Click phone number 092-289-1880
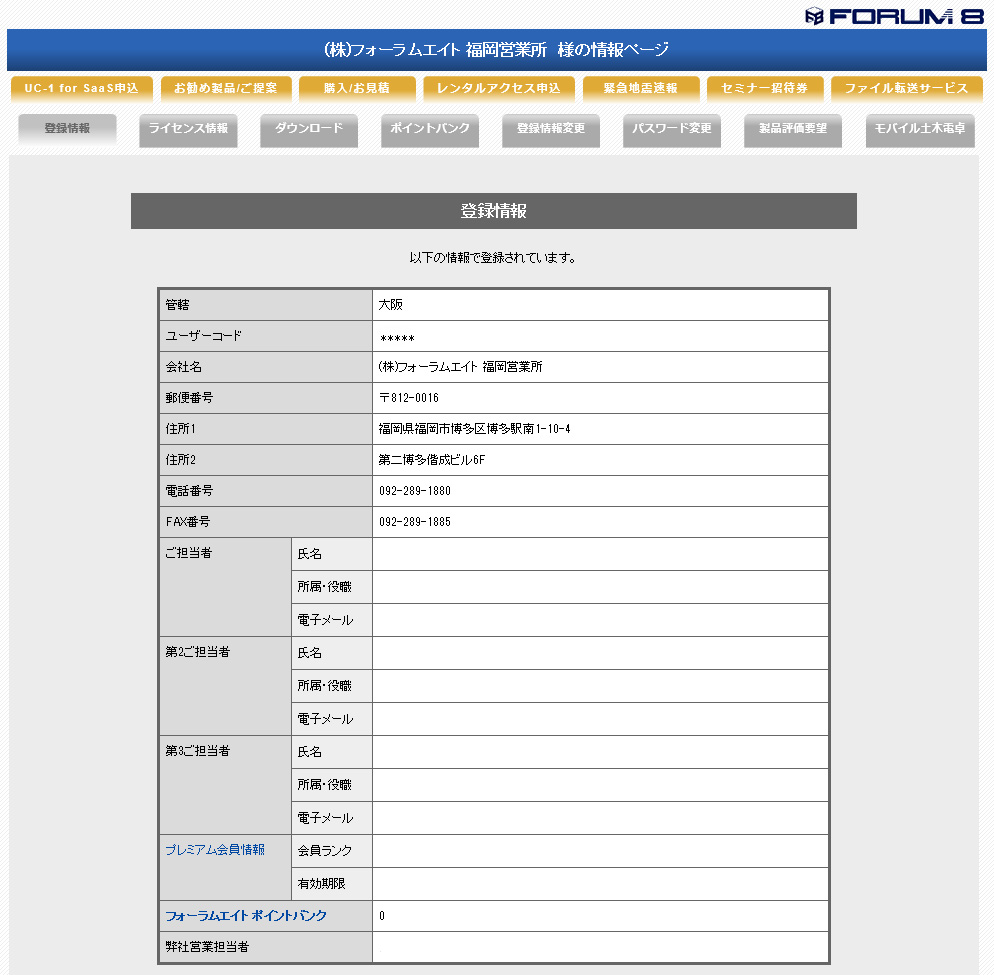The height and width of the screenshot is (975, 994). click(x=415, y=491)
